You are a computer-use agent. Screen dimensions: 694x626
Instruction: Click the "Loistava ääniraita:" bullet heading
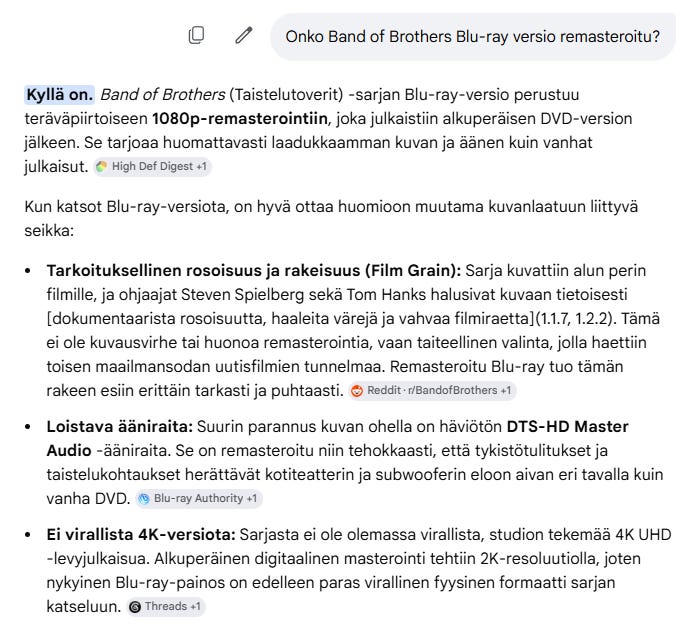[x=120, y=427]
